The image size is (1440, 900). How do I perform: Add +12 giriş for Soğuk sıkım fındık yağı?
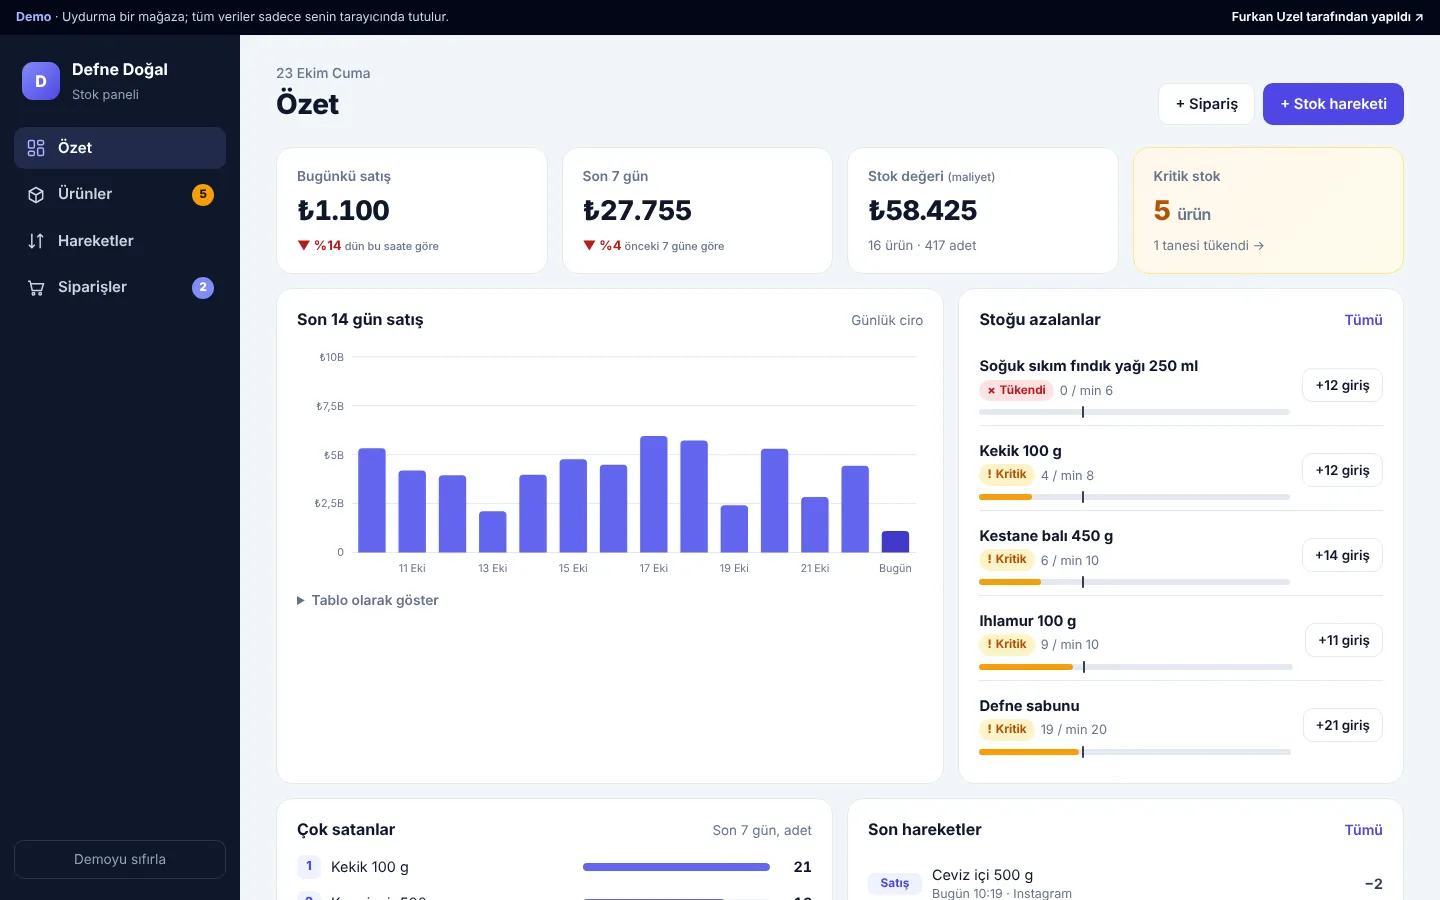[x=1342, y=385]
